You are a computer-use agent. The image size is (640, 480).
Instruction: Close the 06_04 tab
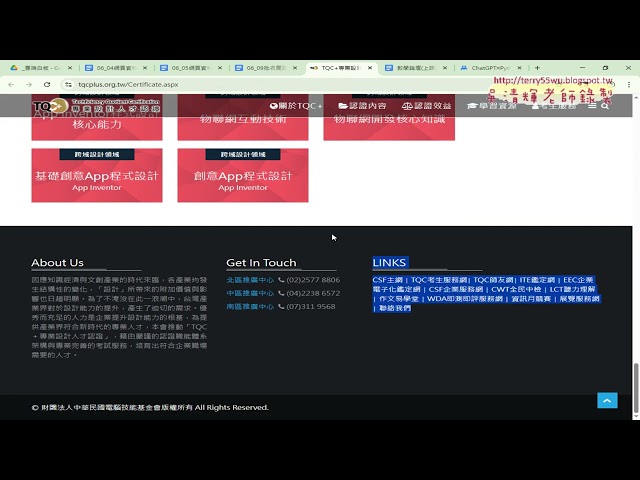(145, 68)
